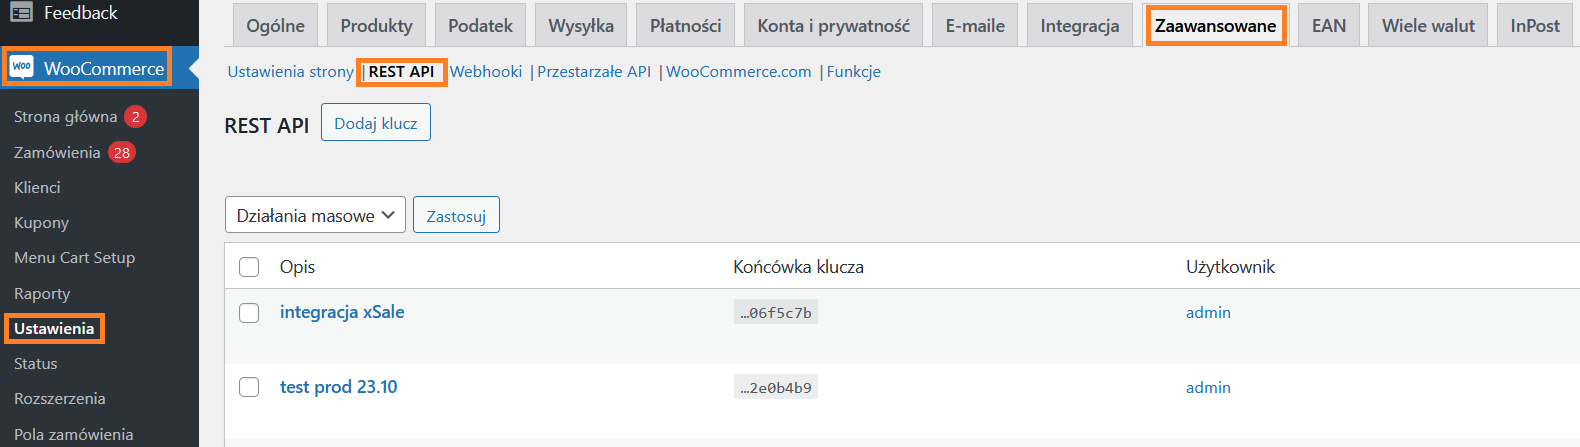Go to Raporty in the sidebar
The height and width of the screenshot is (447, 1580).
42,294
